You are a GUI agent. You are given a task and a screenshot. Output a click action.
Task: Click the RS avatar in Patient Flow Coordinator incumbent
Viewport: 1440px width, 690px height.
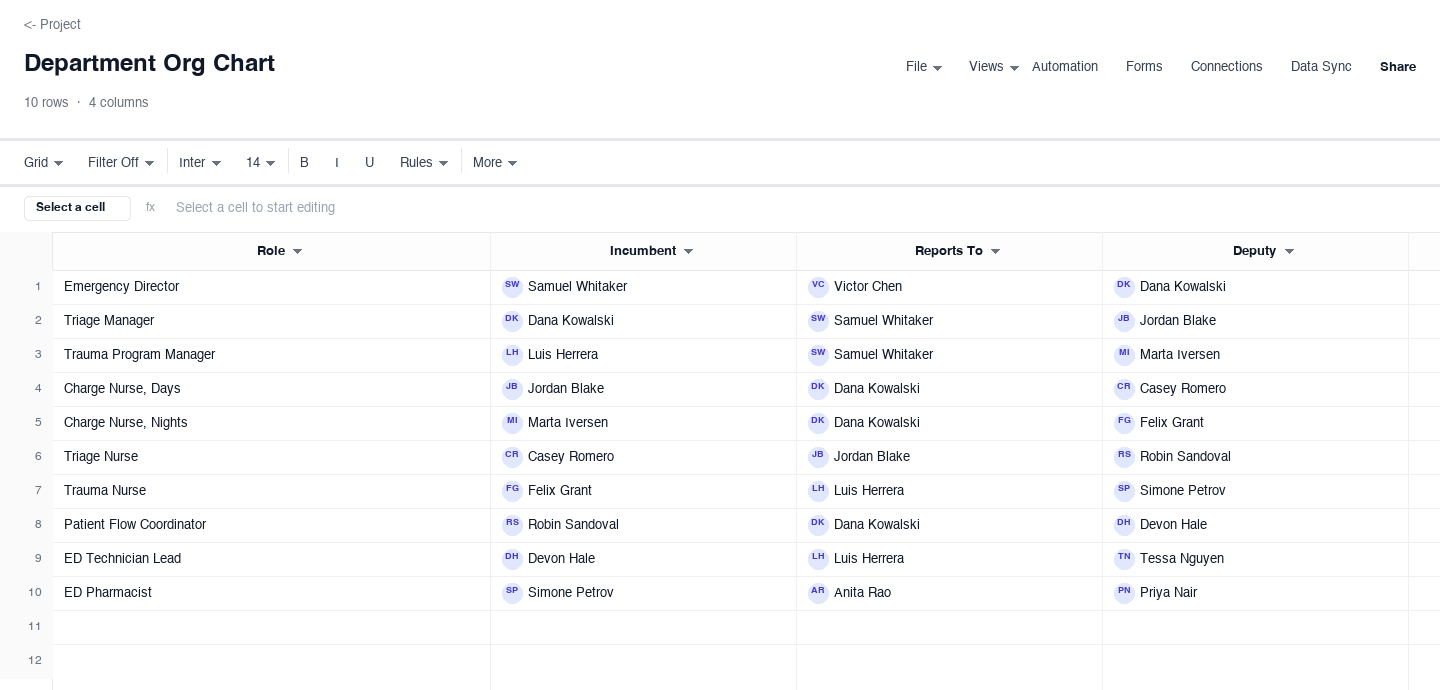click(512, 525)
